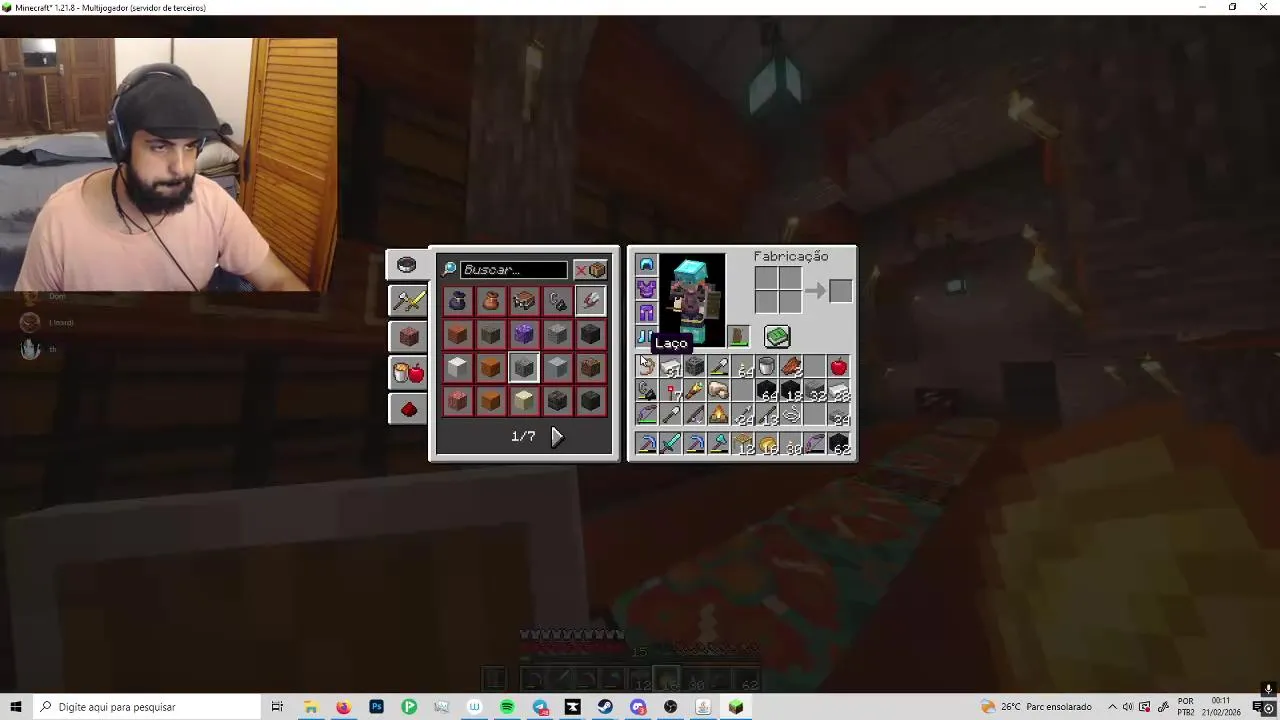Open the search-all recipes tab with compass

tap(406, 265)
